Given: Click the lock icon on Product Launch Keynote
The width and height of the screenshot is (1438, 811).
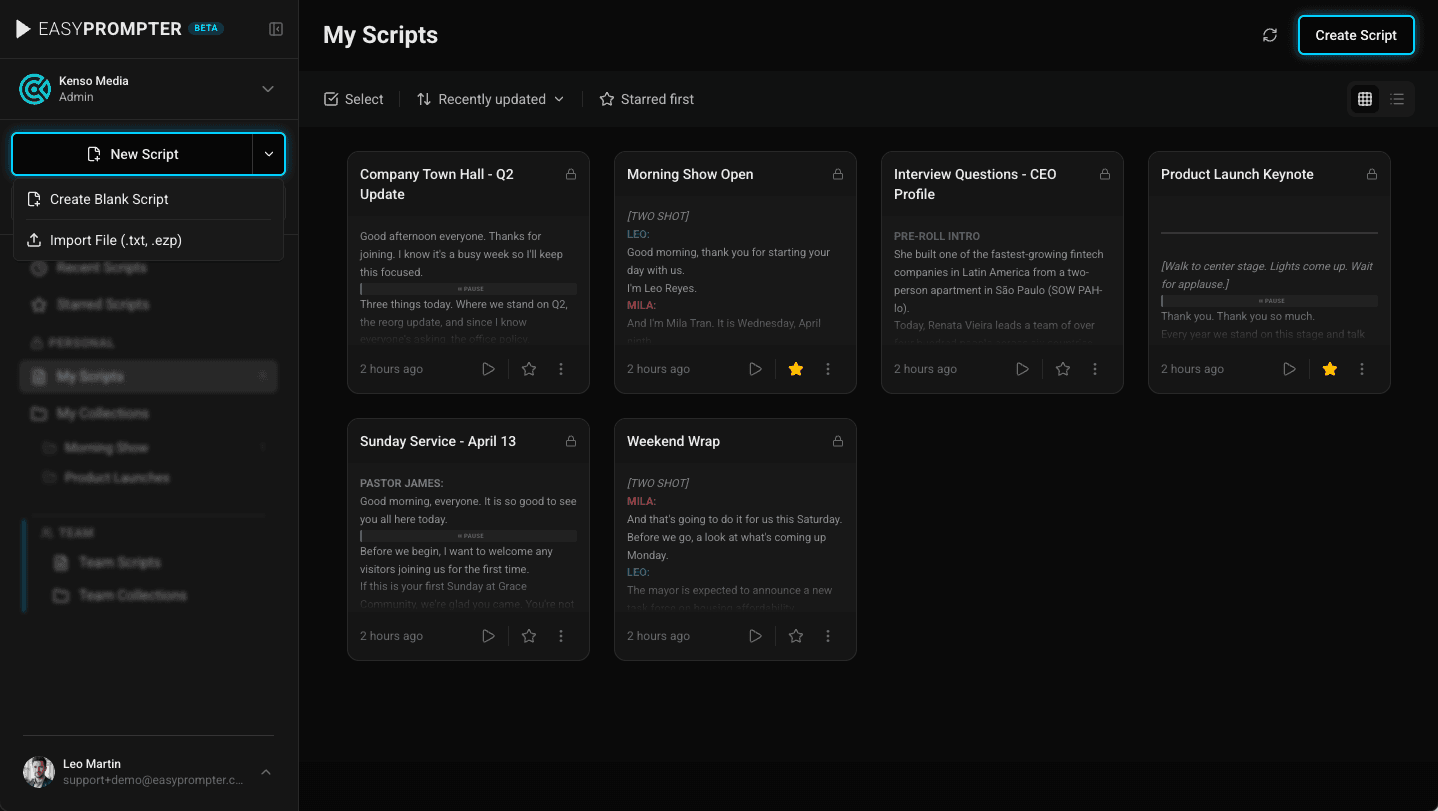Looking at the screenshot, I should point(1372,173).
